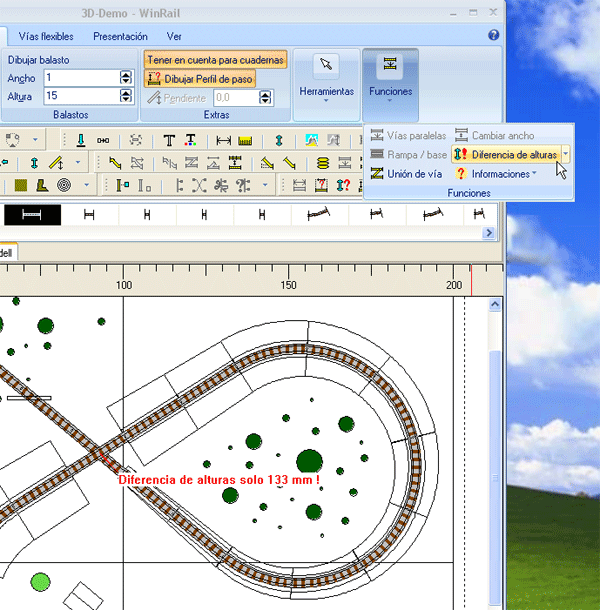Click the cyan down-arrow stamp icon

coord(81,140)
